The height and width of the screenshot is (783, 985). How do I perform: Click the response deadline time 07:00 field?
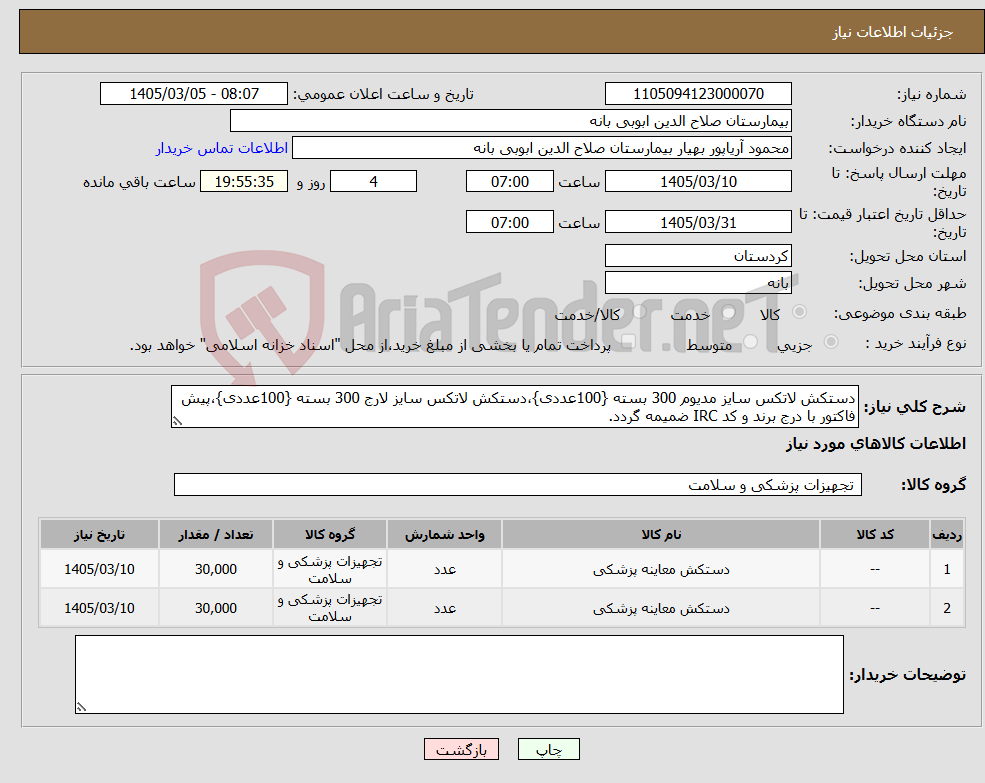click(509, 182)
